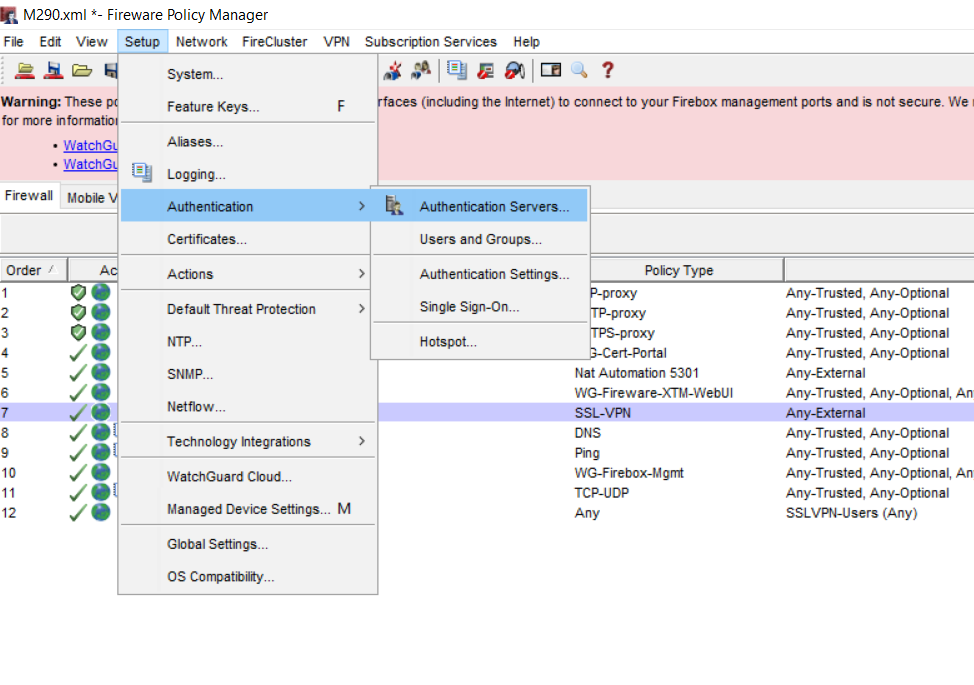The image size is (974, 685).
Task: Click the black panel toolbar icon
Action: click(x=551, y=70)
